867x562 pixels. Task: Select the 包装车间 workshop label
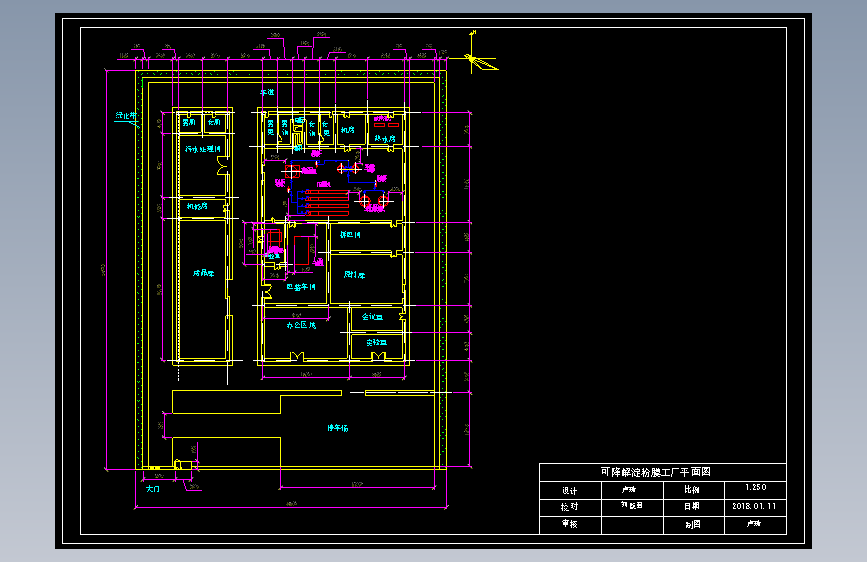click(301, 287)
